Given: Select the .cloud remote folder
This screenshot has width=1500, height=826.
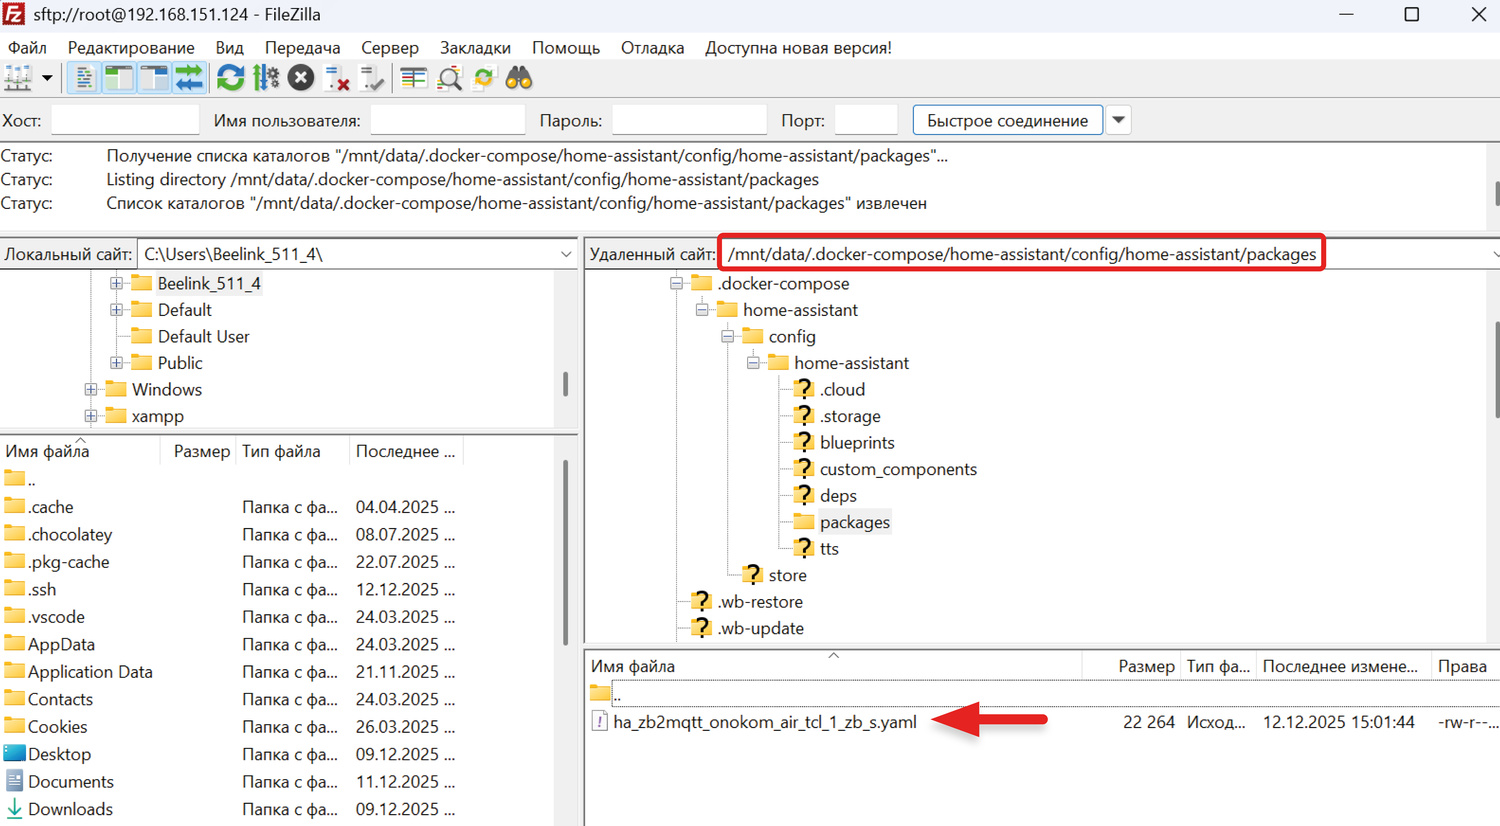Looking at the screenshot, I should click(842, 389).
